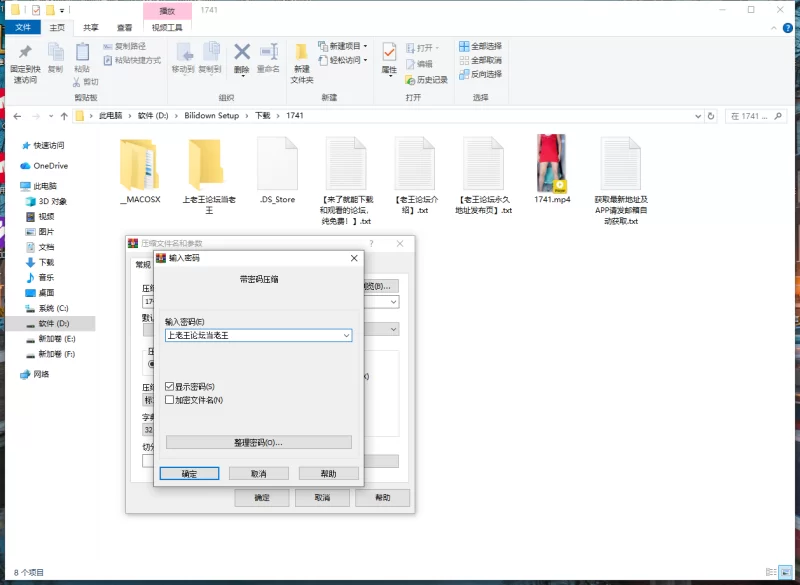This screenshot has height=585, width=800.
Task: Switch to the Share (共享) ribbon tab
Action: pos(91,28)
